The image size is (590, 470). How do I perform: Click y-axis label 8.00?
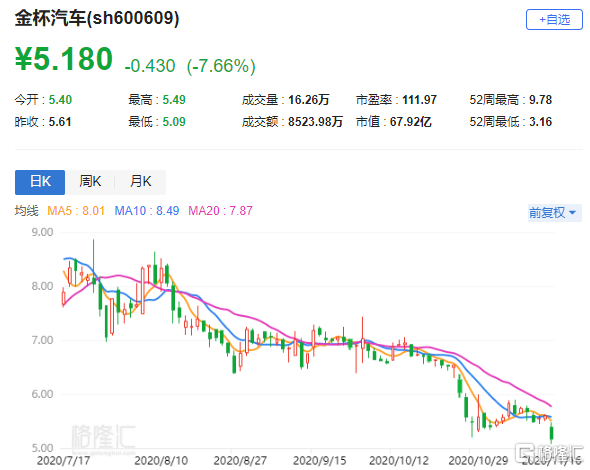point(42,286)
